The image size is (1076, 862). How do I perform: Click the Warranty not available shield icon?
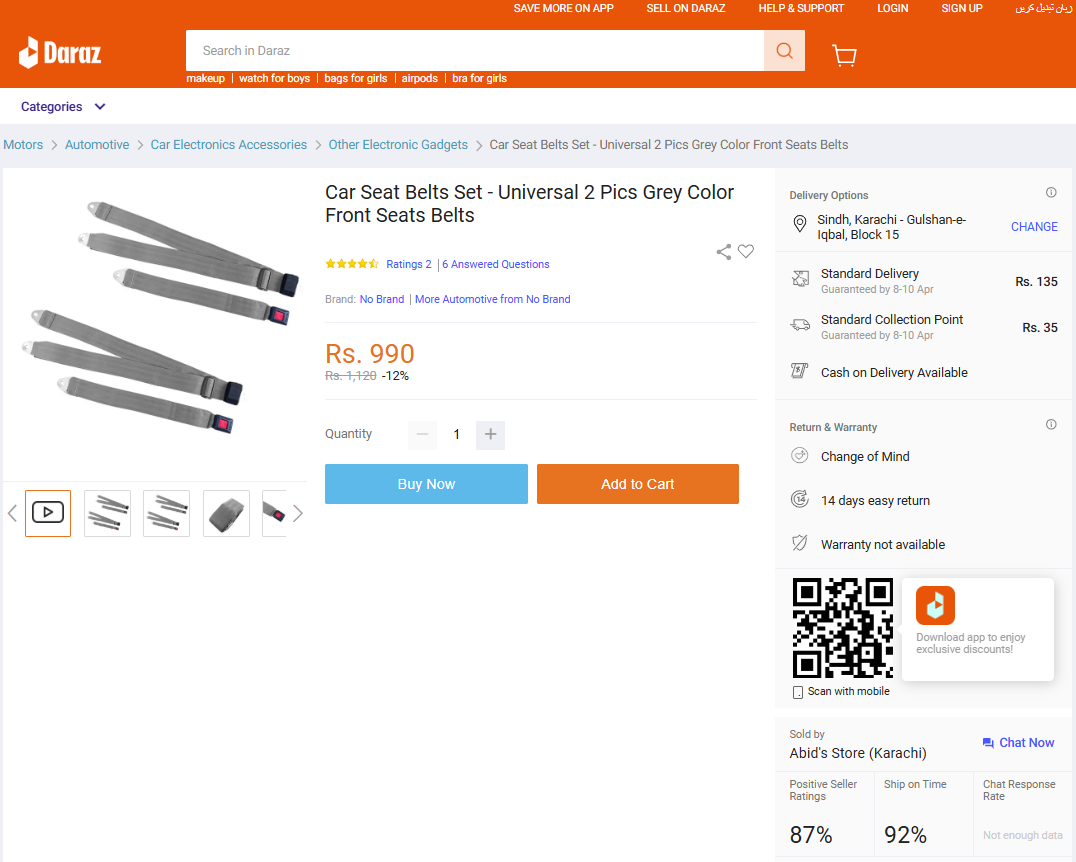tap(799, 543)
